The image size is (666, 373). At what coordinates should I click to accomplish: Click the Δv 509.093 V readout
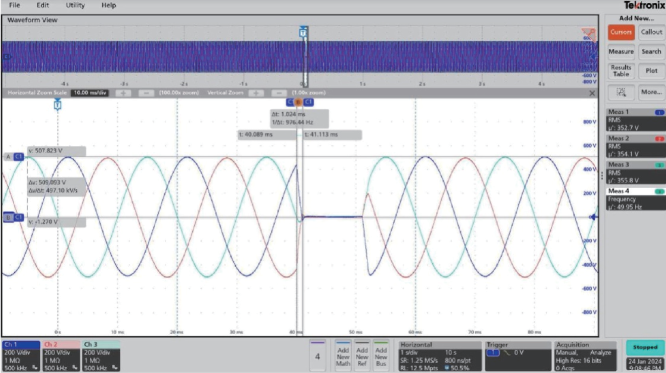point(56,186)
